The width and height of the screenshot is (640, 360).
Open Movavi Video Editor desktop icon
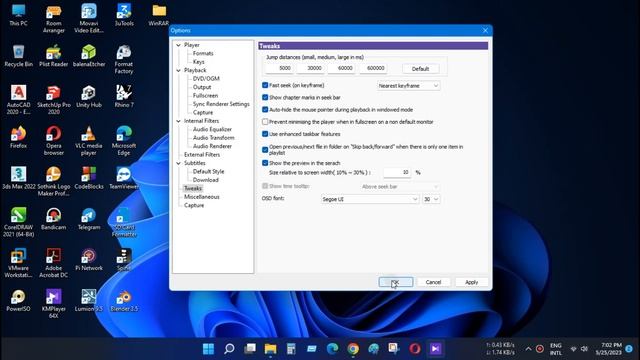click(89, 18)
